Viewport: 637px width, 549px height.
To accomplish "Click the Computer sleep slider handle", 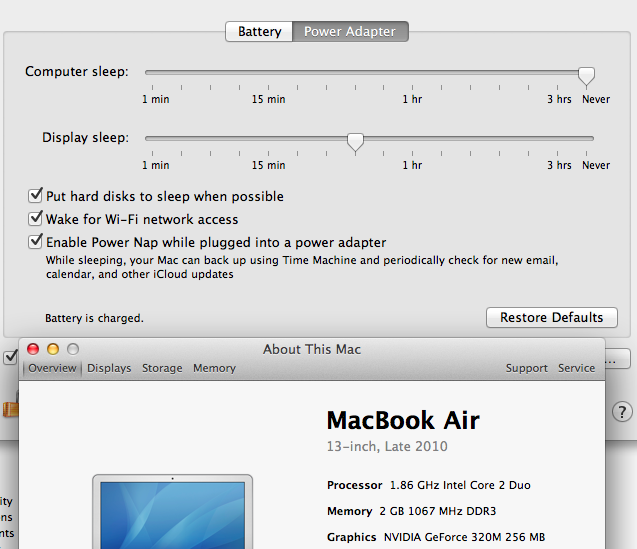I will point(587,75).
